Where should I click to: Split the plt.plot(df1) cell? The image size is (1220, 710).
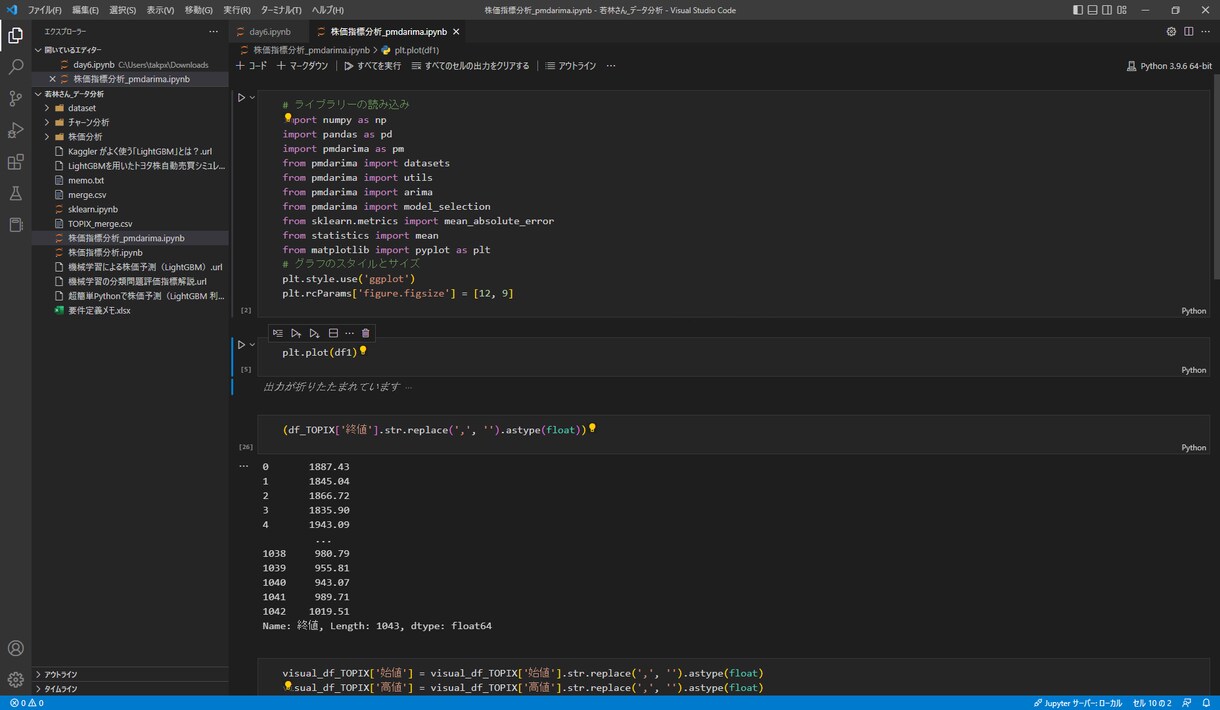(x=333, y=333)
